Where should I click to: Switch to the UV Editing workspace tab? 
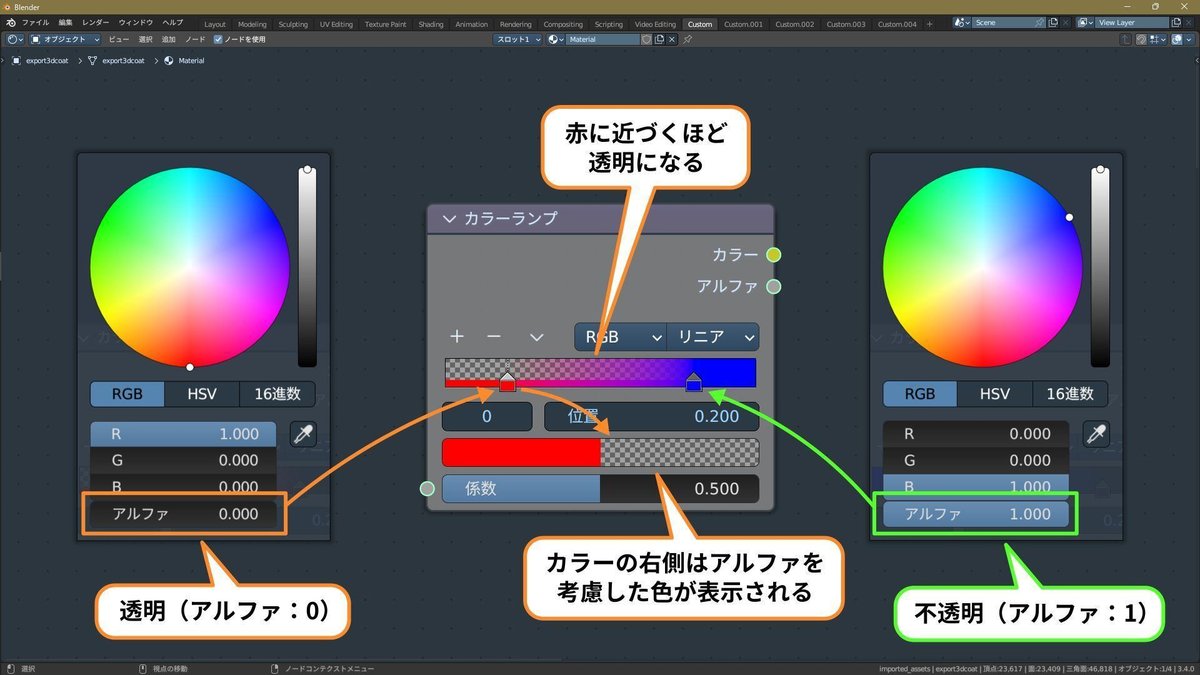click(336, 23)
